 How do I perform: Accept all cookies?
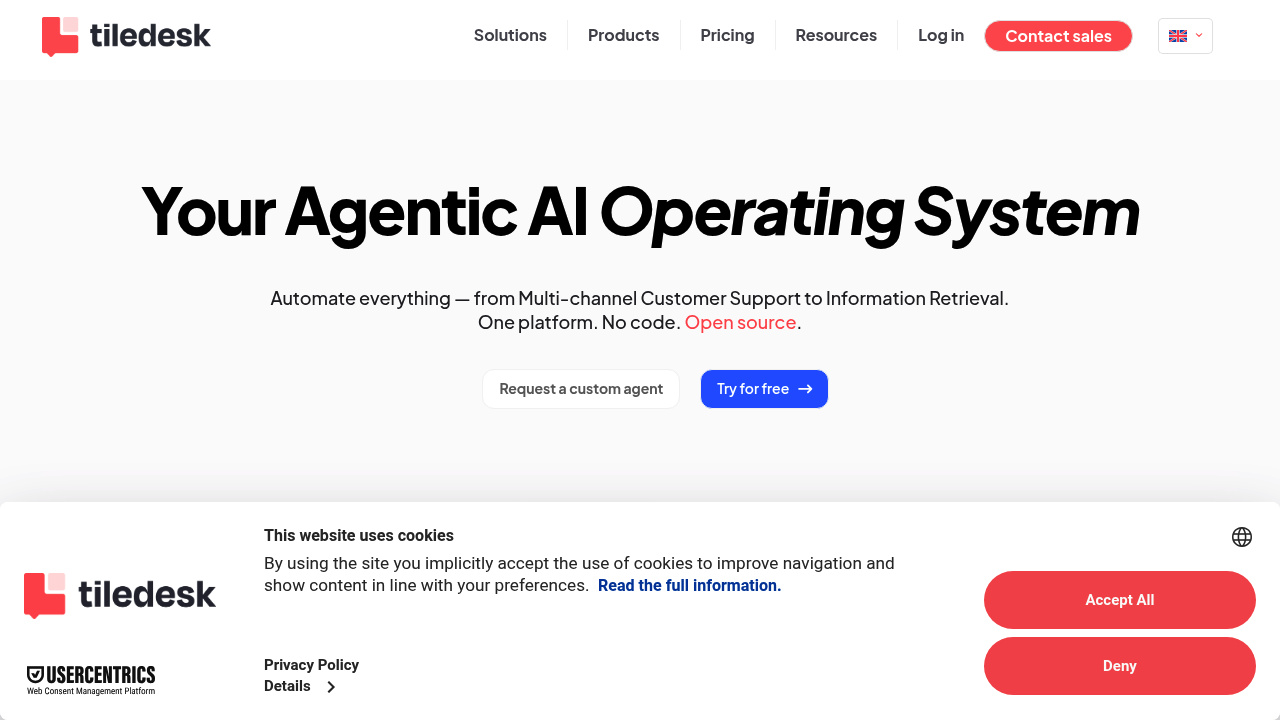tap(1120, 600)
